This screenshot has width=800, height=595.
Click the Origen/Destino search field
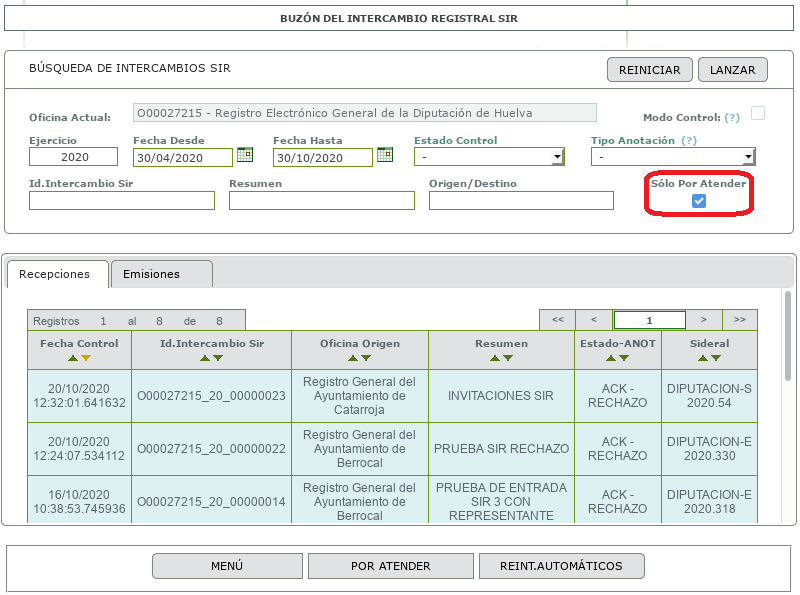point(521,201)
